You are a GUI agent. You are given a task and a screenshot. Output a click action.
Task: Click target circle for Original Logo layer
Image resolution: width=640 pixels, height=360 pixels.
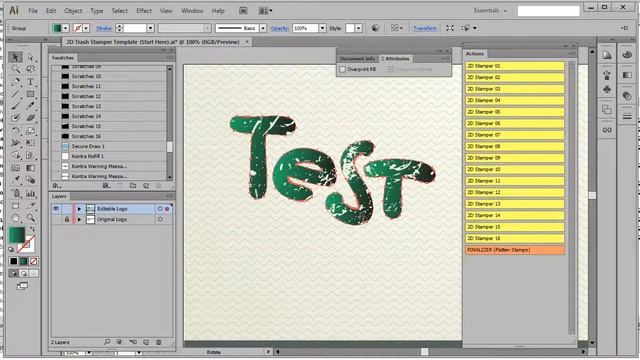pyautogui.click(x=160, y=219)
